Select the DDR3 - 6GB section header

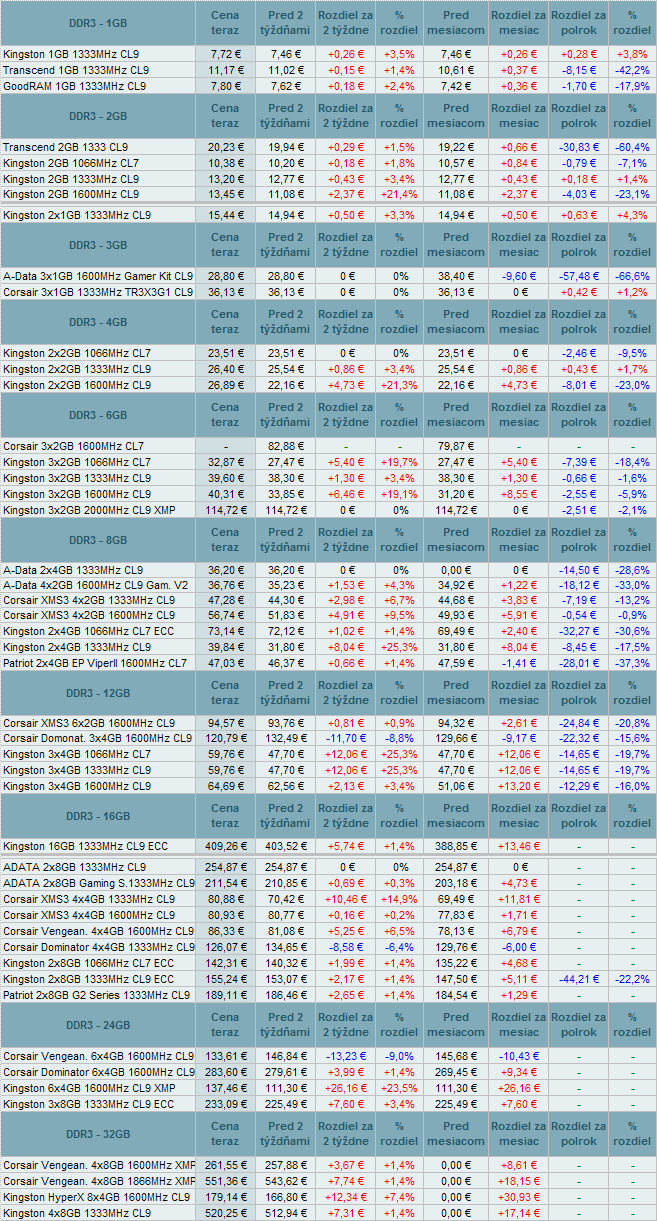pyautogui.click(x=97, y=415)
